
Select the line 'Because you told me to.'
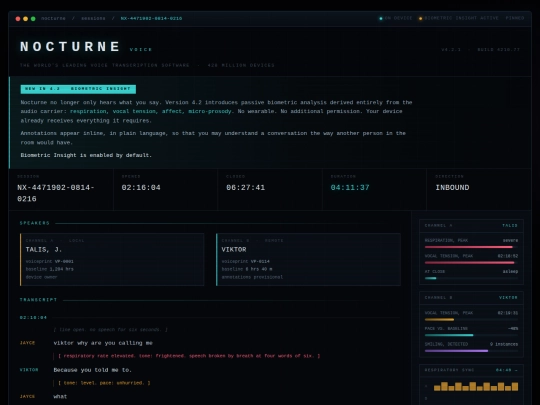(x=93, y=370)
